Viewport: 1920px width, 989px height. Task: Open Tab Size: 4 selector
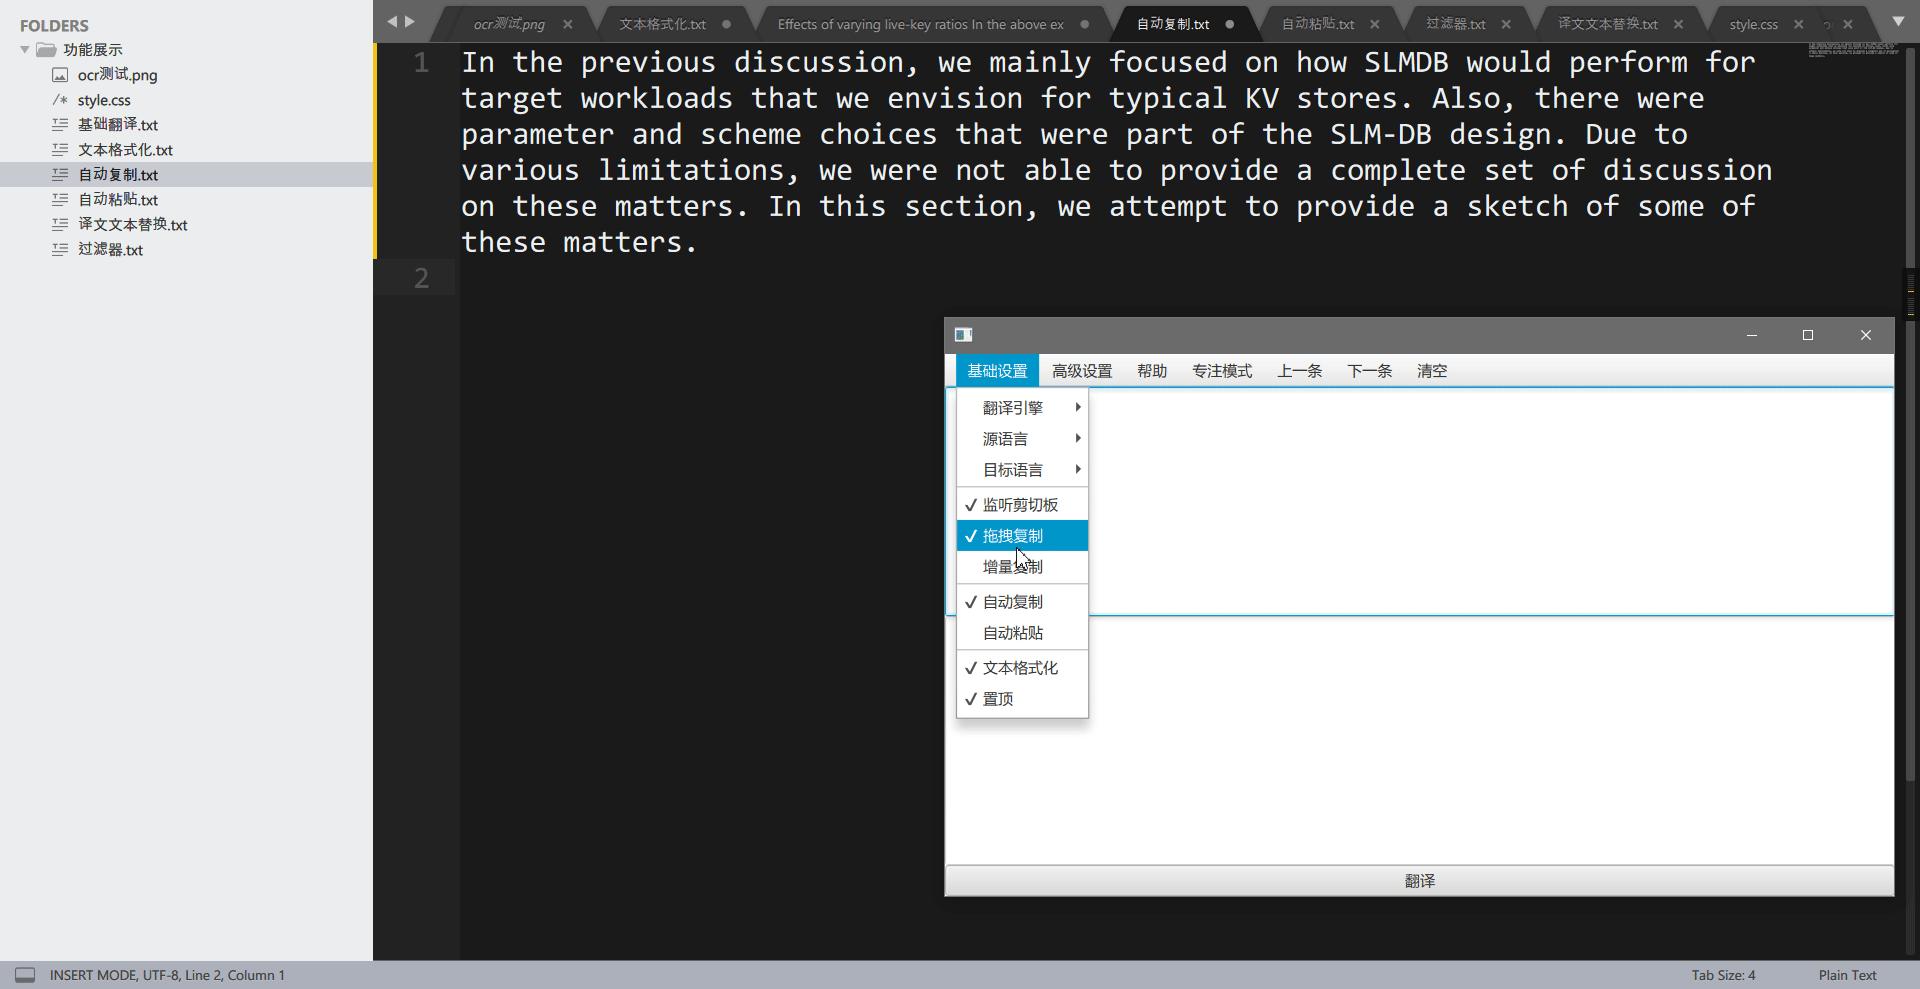click(1723, 975)
